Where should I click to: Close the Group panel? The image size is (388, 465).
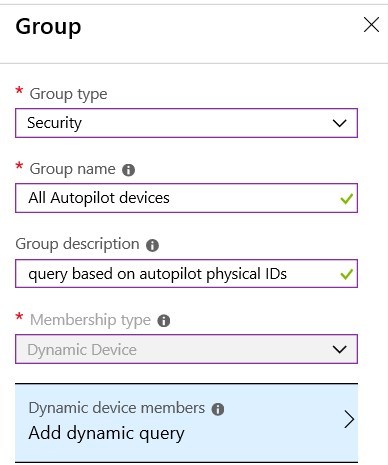pos(371,25)
